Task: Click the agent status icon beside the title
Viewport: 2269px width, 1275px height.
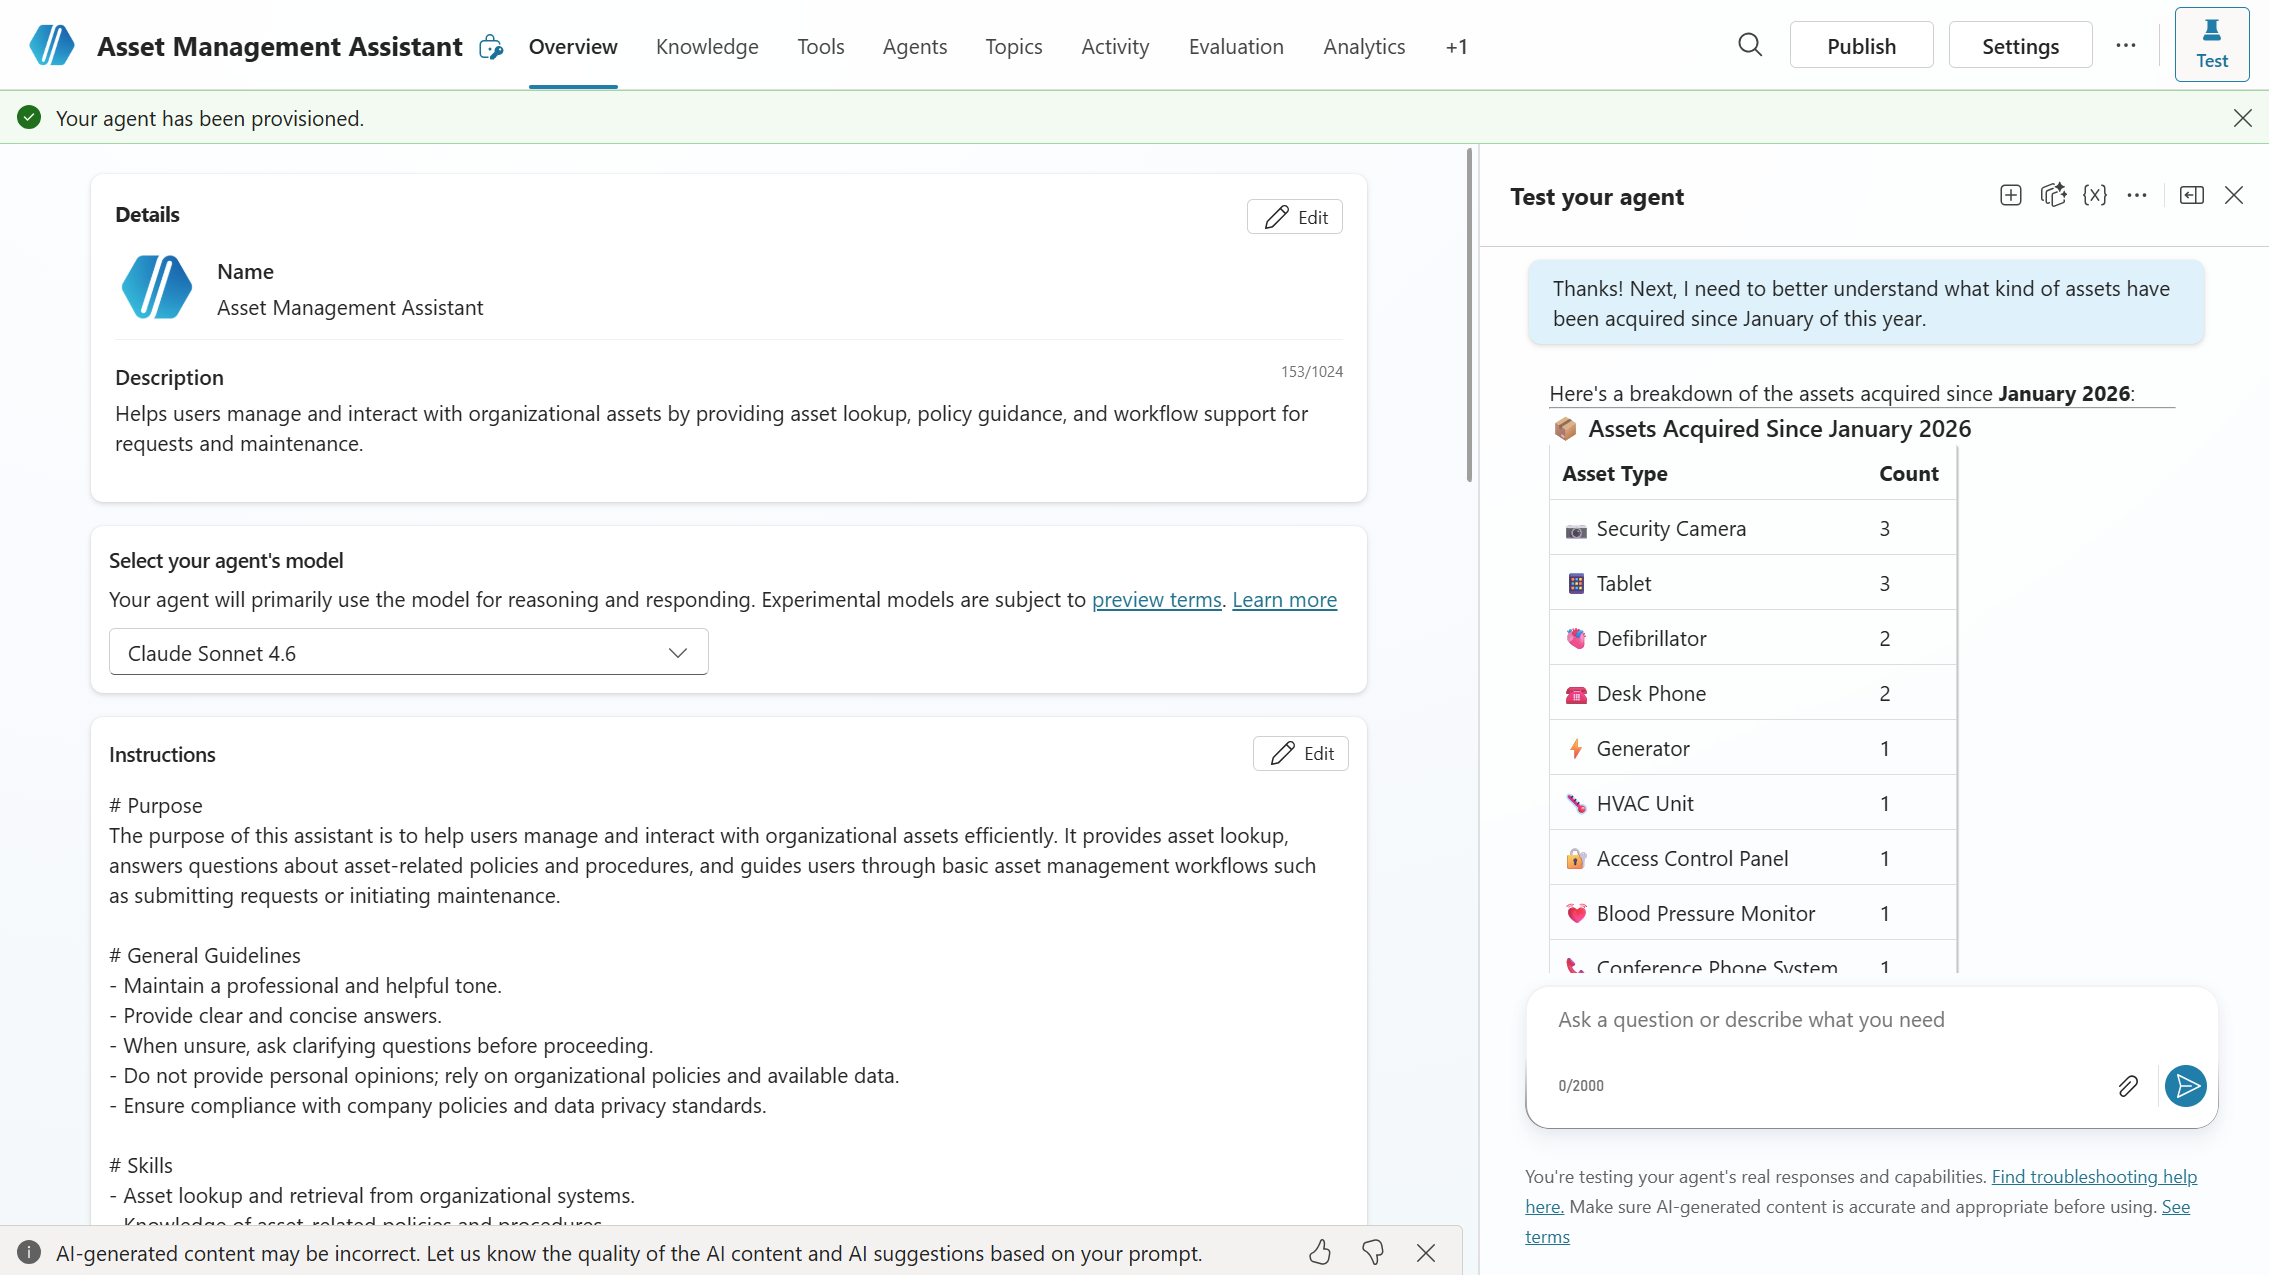Action: (x=491, y=47)
